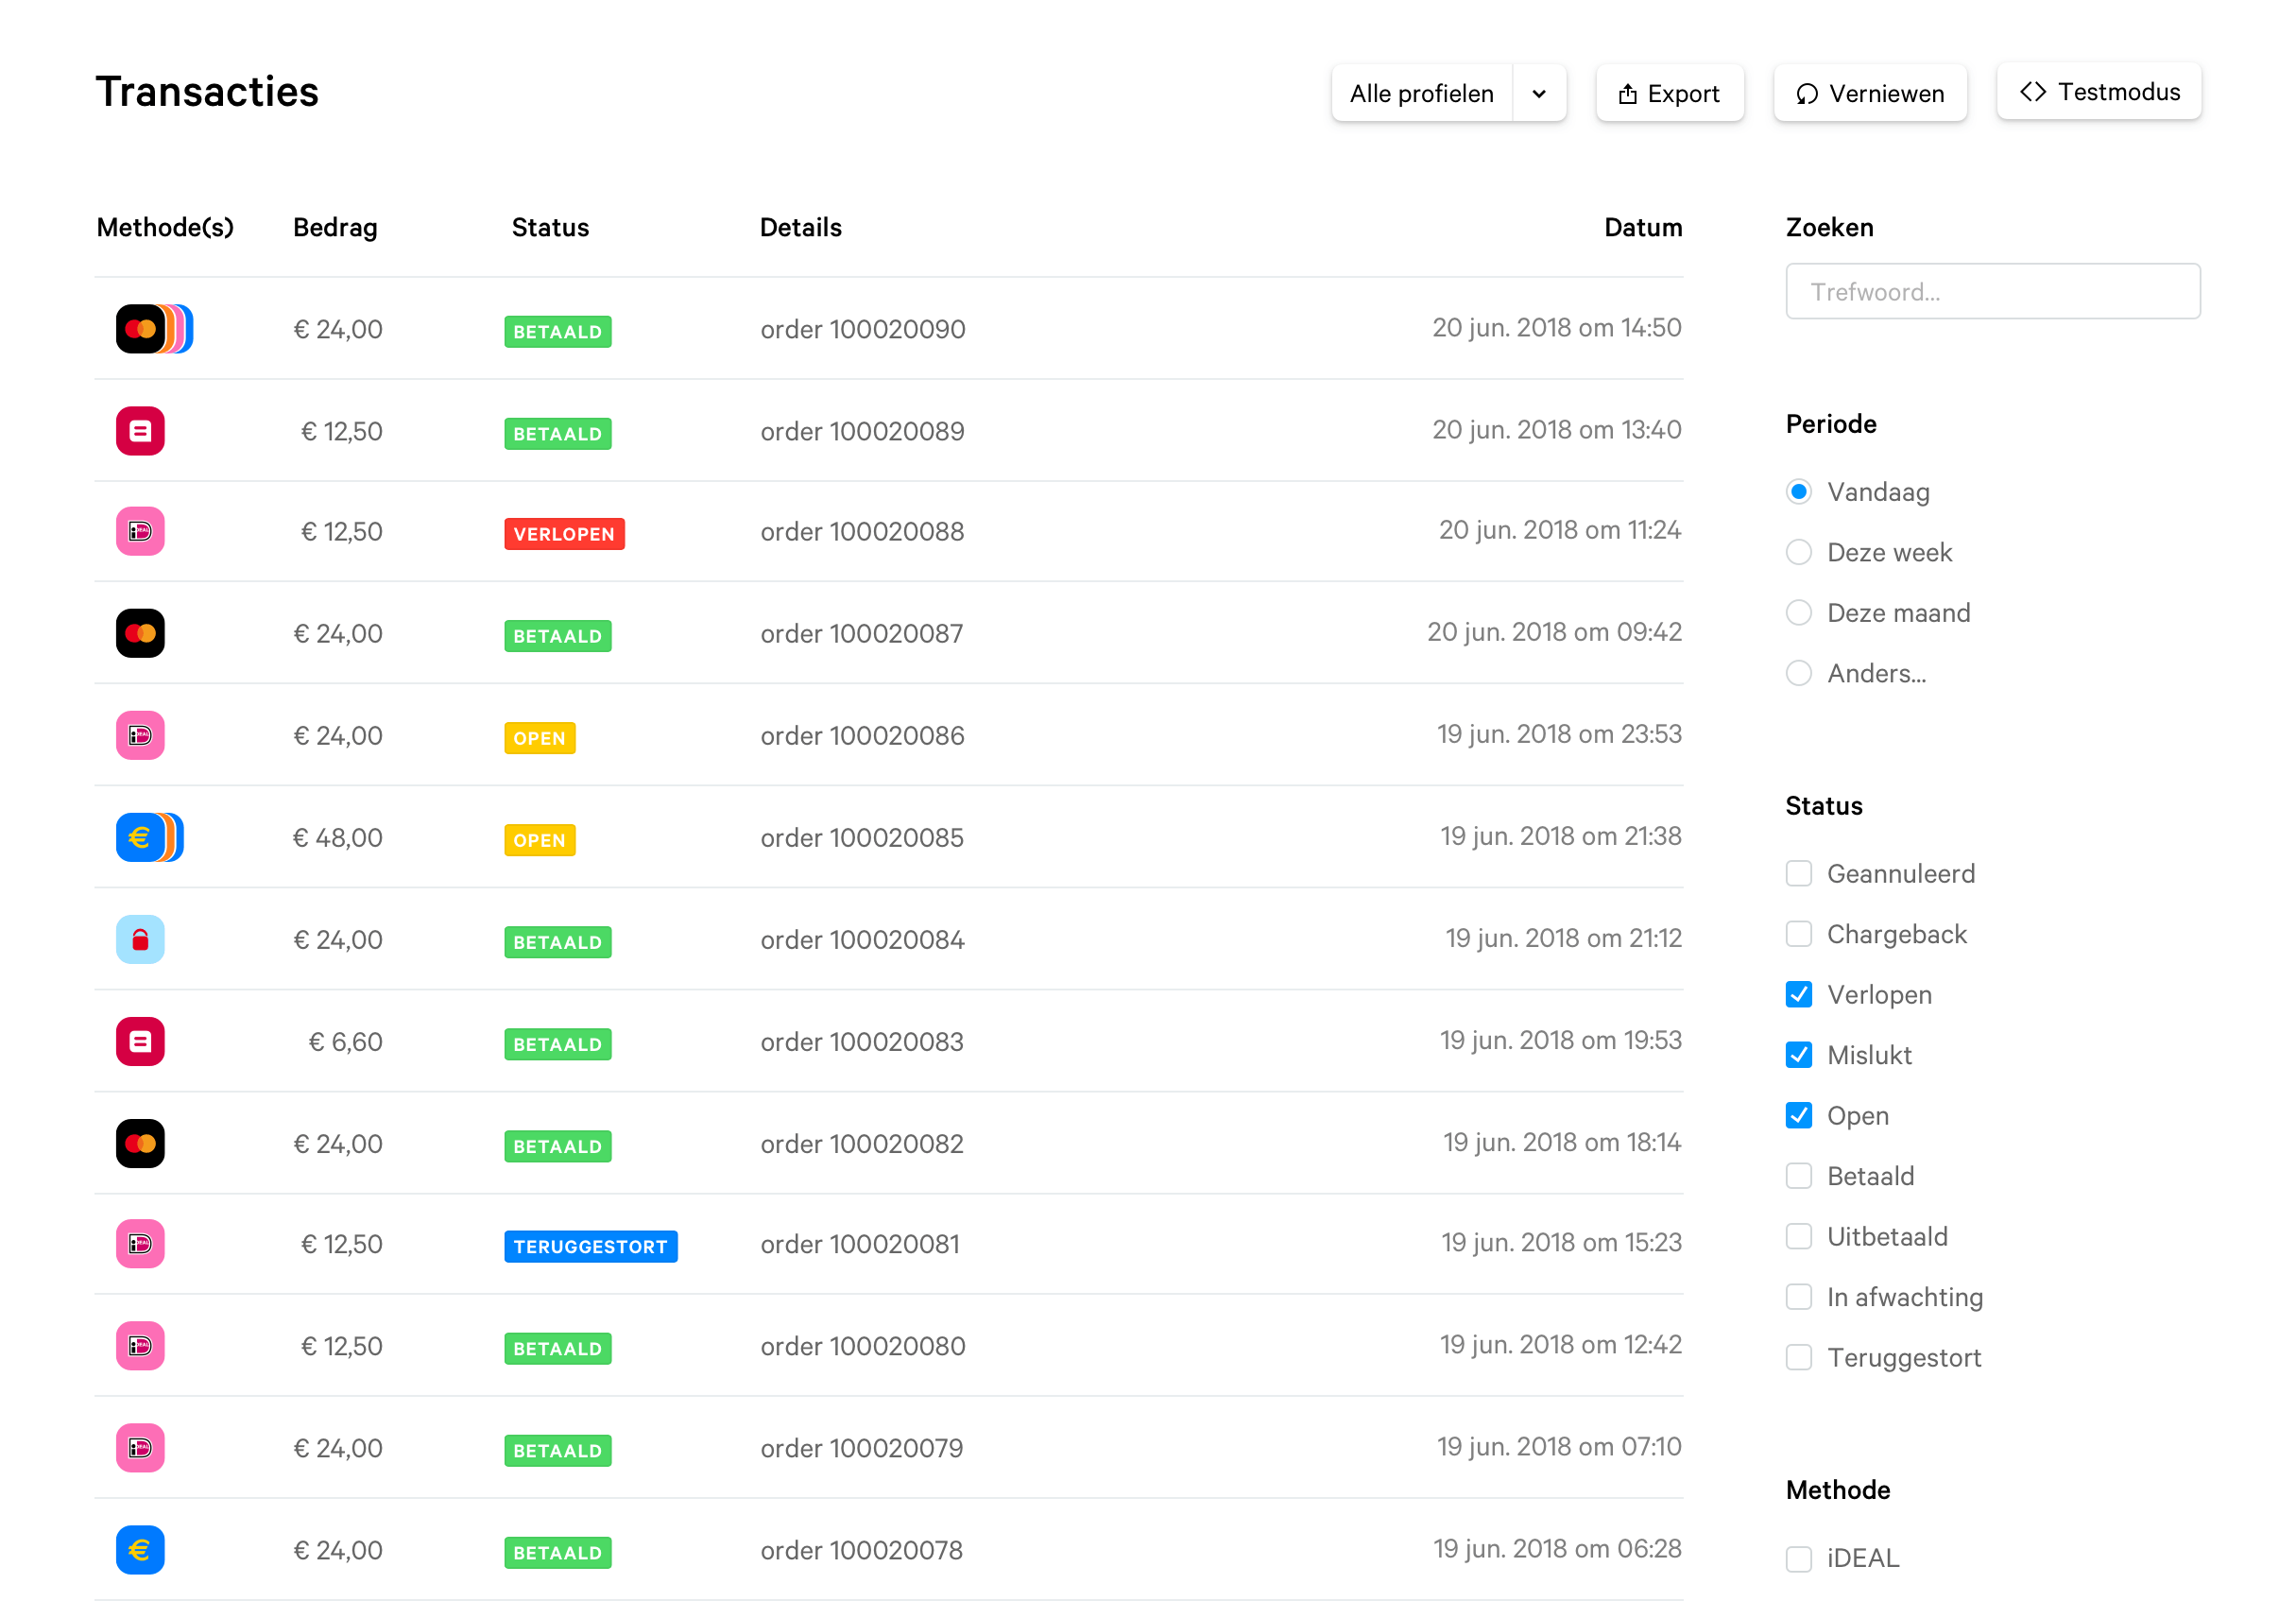
Task: Check the In afwachting status filter
Action: (x=1798, y=1296)
